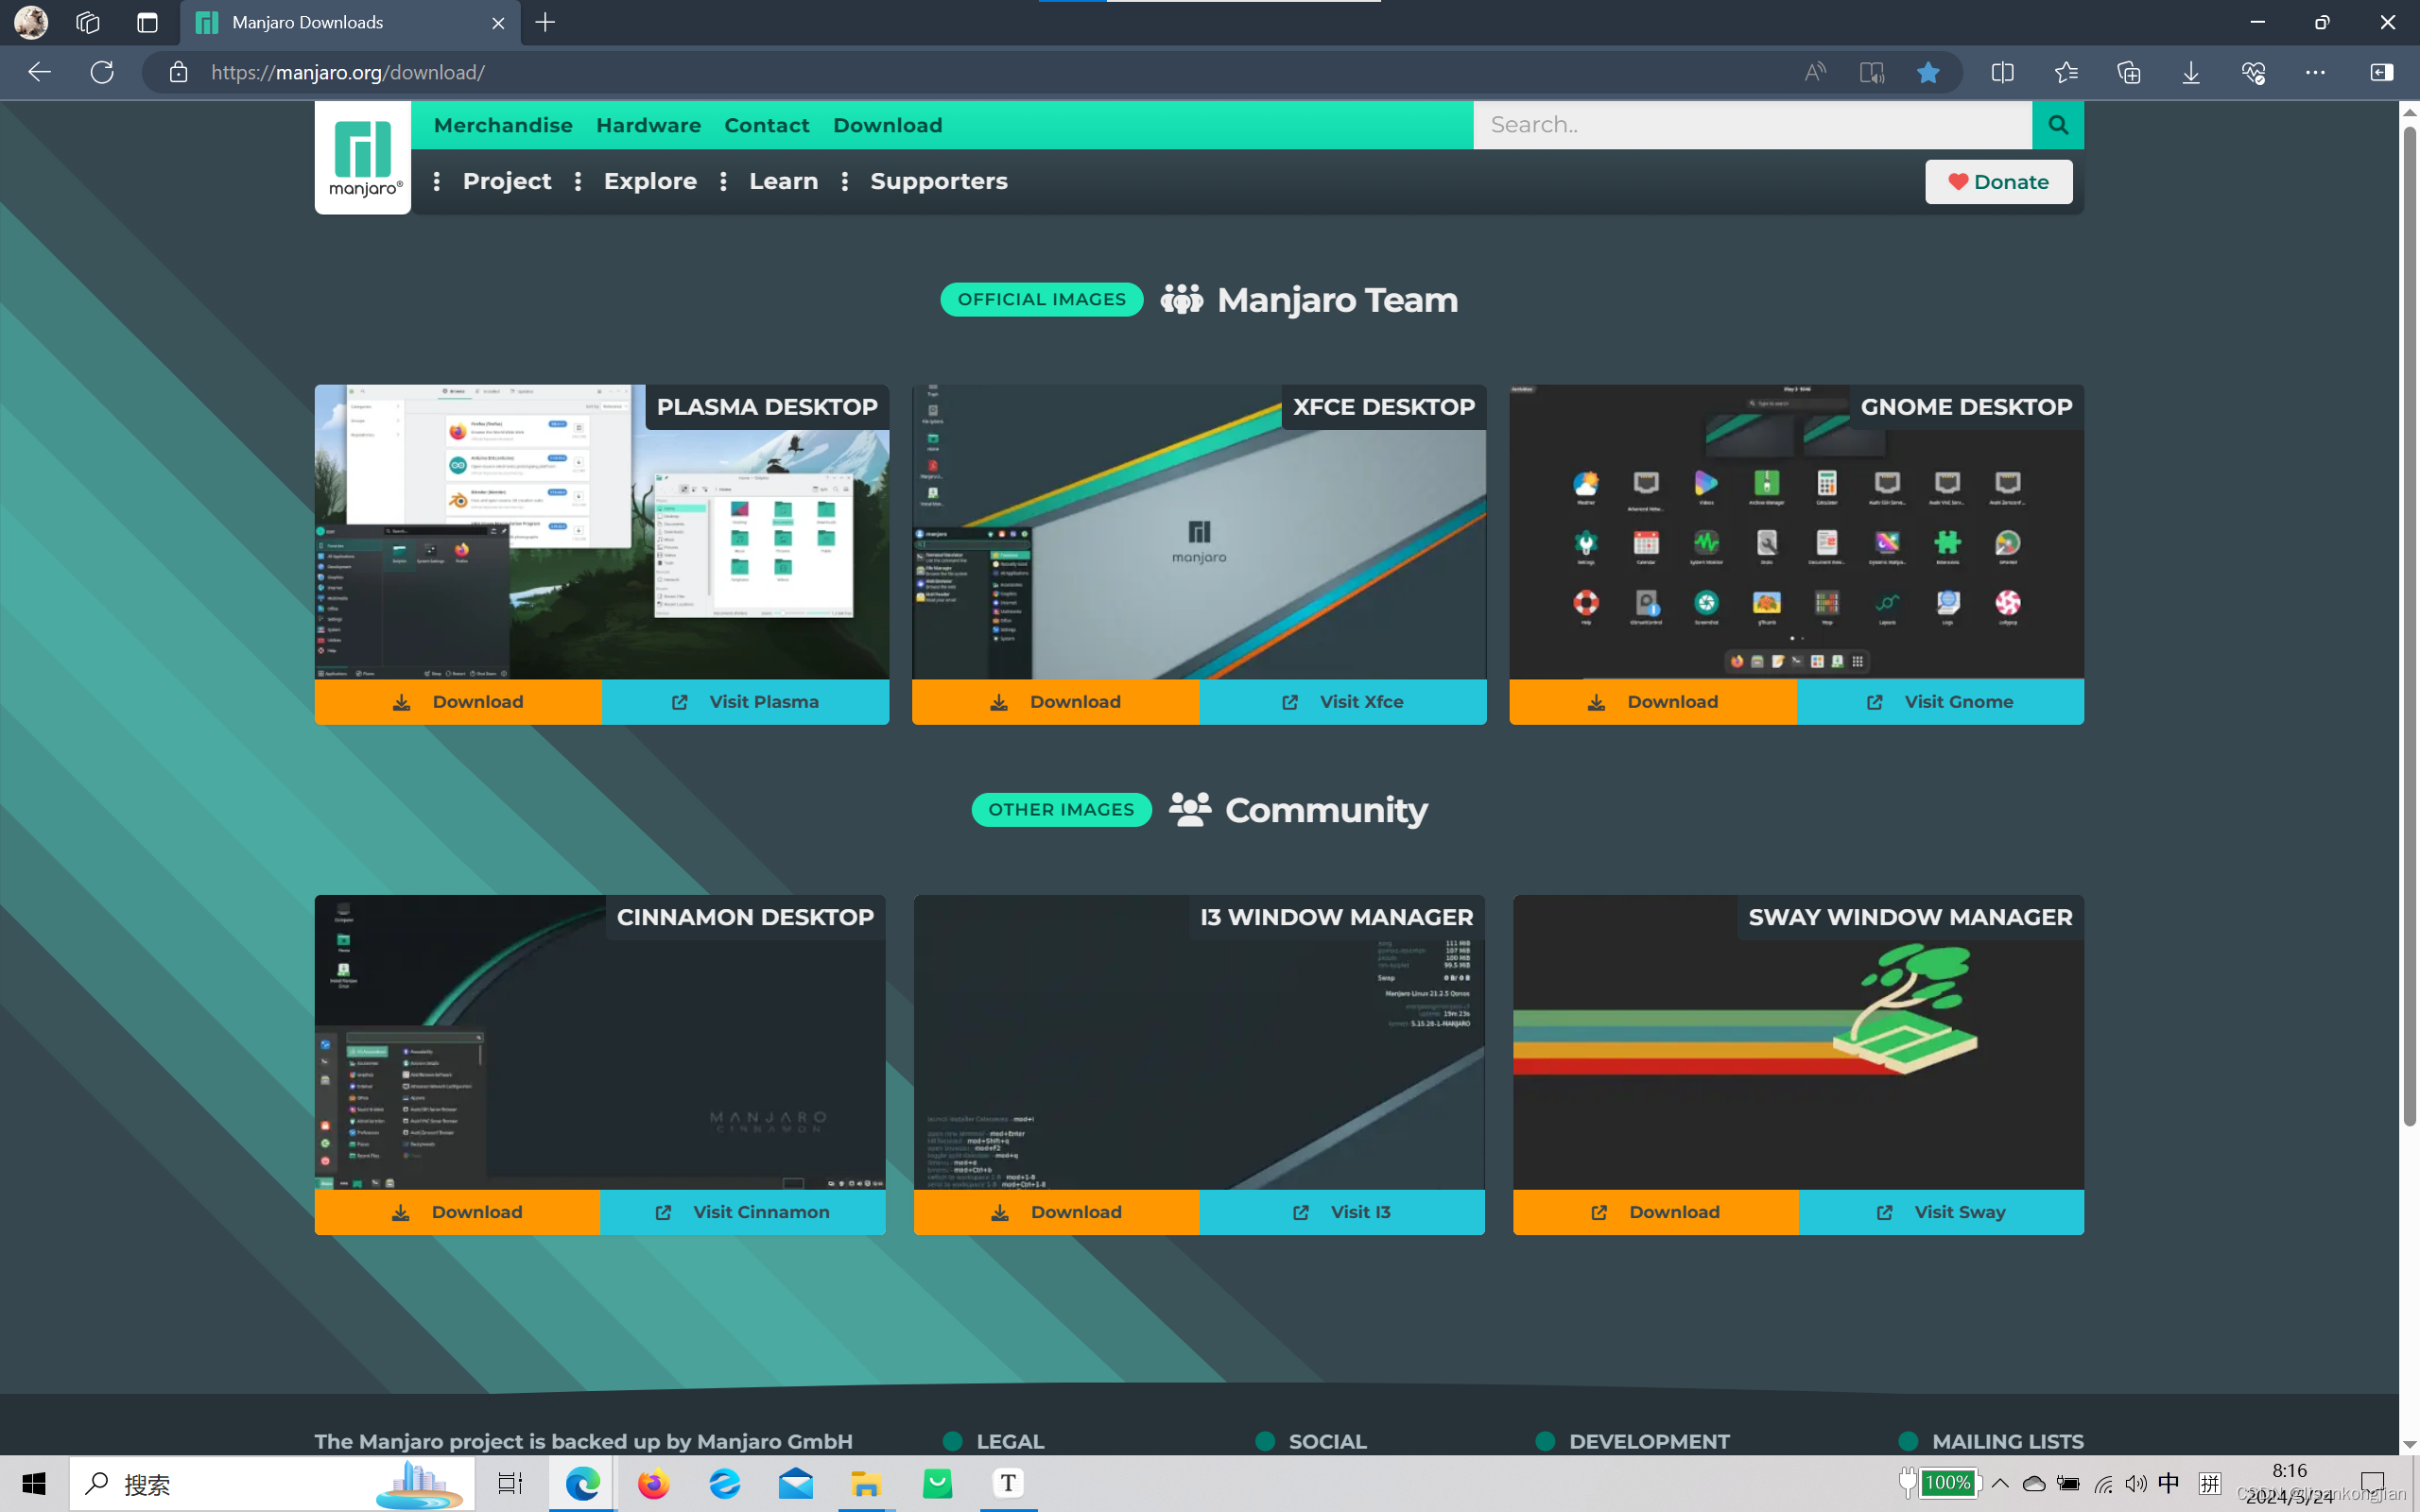Click the Read Aloud icon in the address bar

1815,71
